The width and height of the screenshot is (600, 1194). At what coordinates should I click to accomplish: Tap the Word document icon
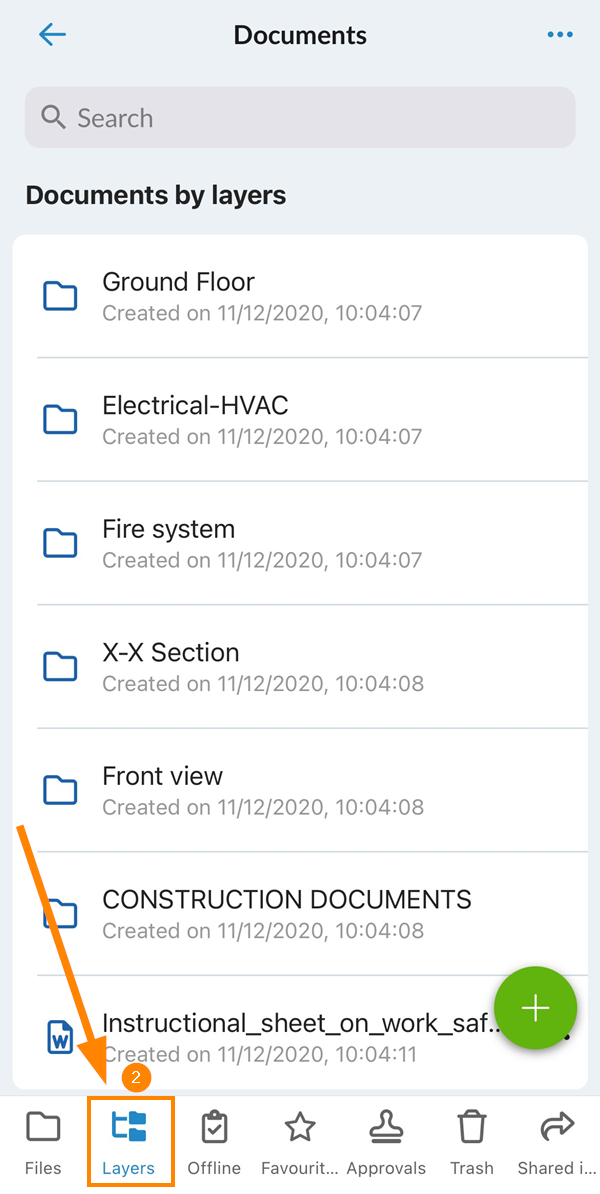(x=60, y=1037)
